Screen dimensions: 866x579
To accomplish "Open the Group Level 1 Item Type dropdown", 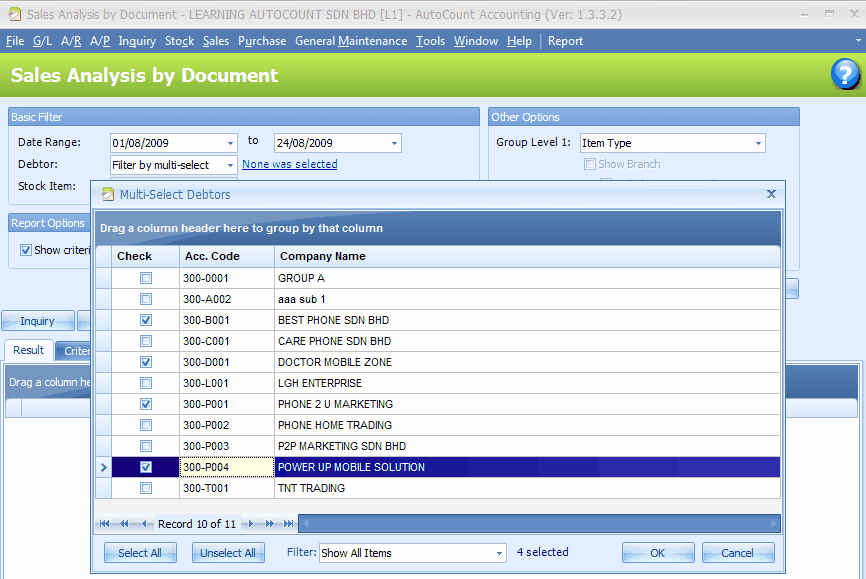I will pyautogui.click(x=758, y=142).
